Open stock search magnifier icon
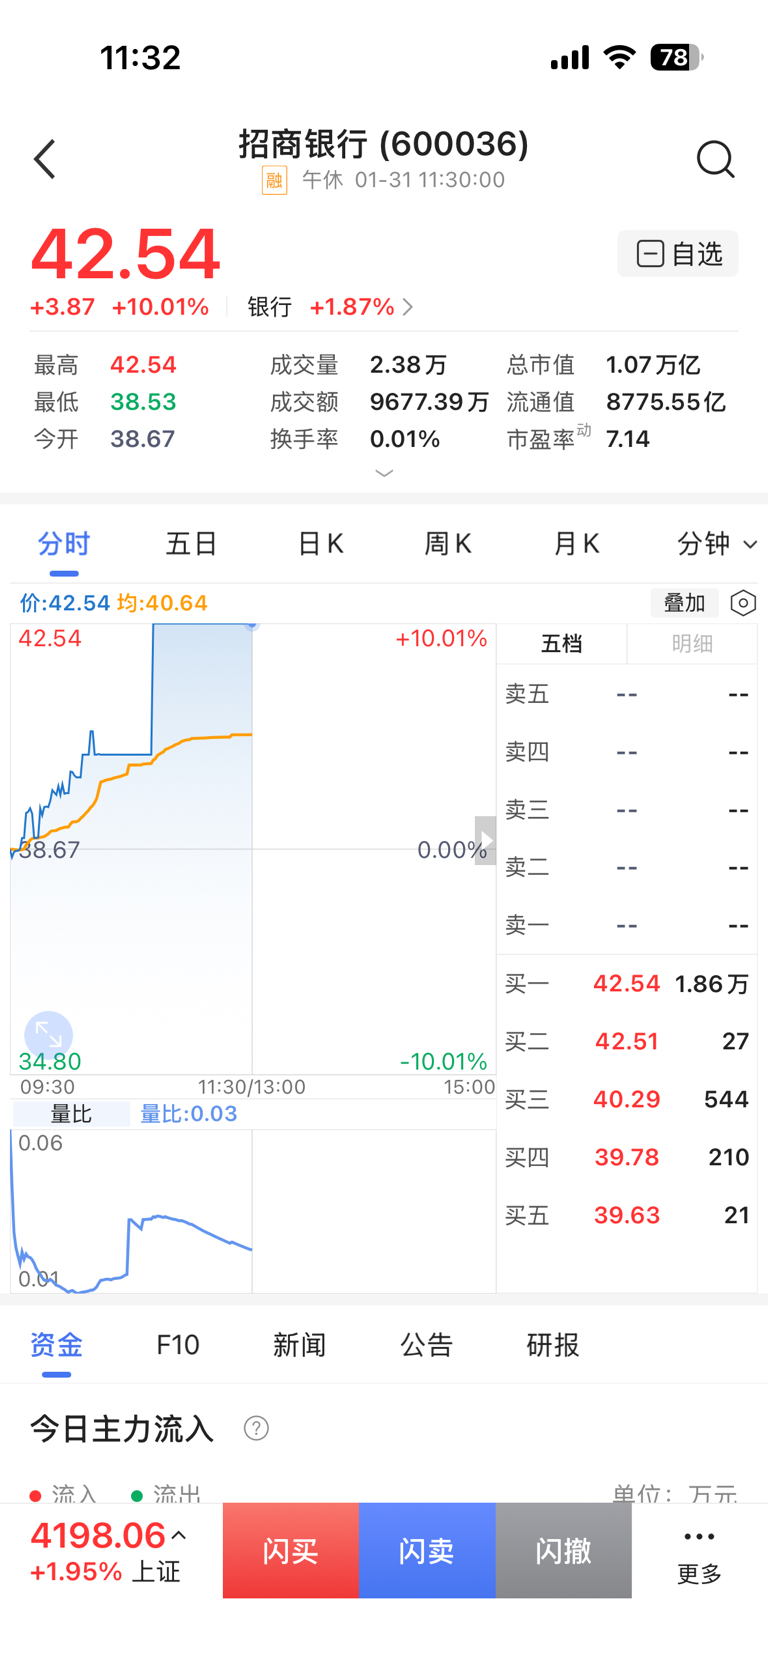Image resolution: width=769 pixels, height=1665 pixels. click(715, 159)
